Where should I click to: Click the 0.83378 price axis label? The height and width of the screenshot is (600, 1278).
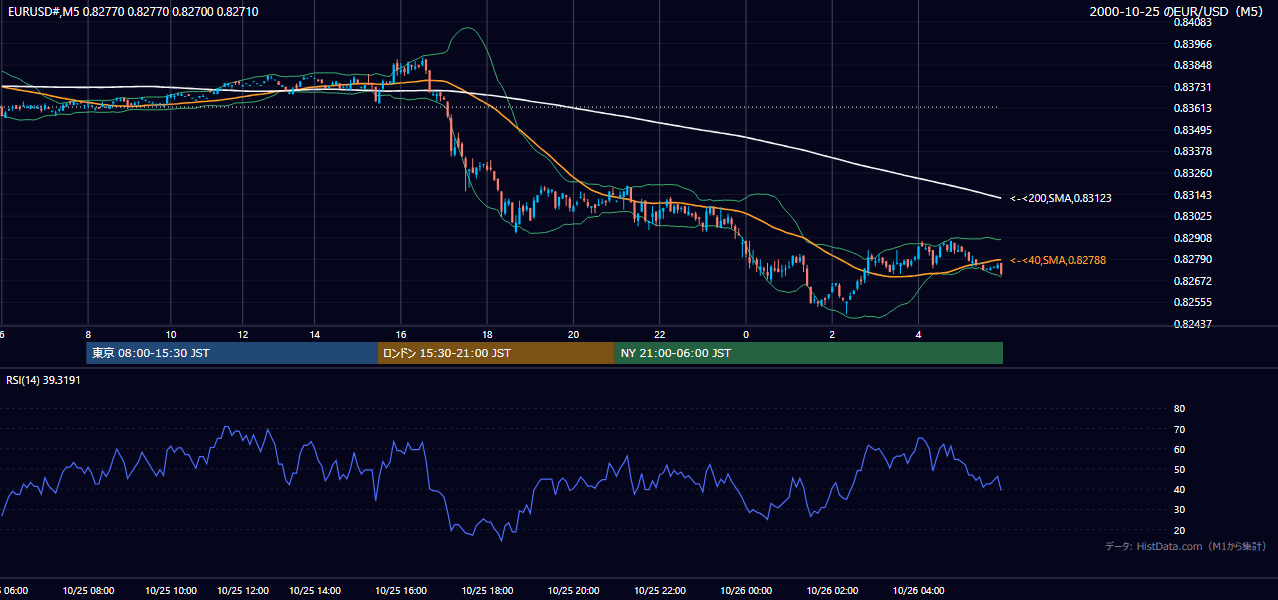point(1192,152)
